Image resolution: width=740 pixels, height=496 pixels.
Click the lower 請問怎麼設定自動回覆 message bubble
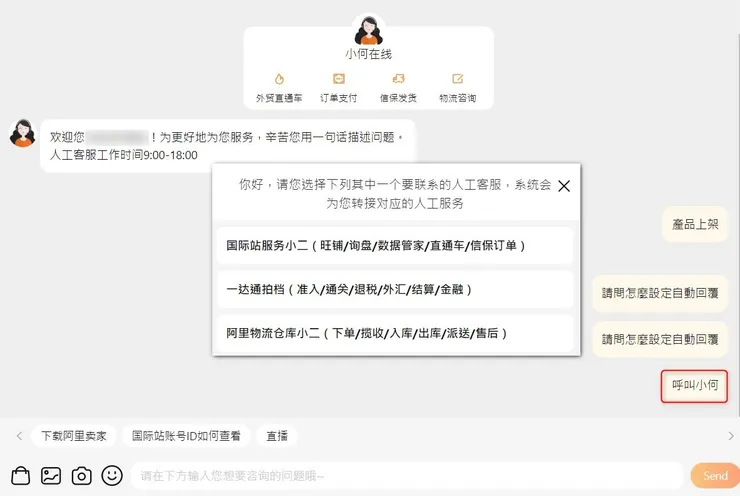pyautogui.click(x=660, y=339)
